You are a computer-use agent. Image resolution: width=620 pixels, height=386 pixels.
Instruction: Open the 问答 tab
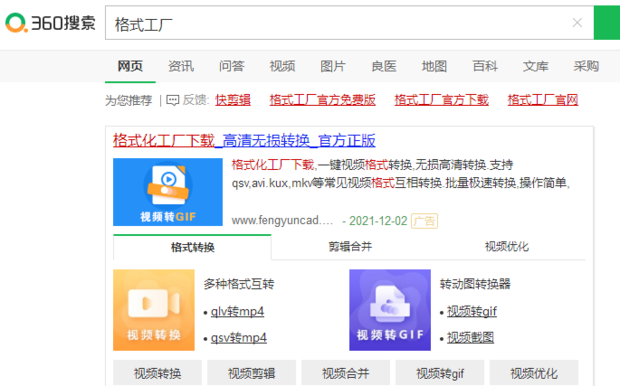click(232, 66)
